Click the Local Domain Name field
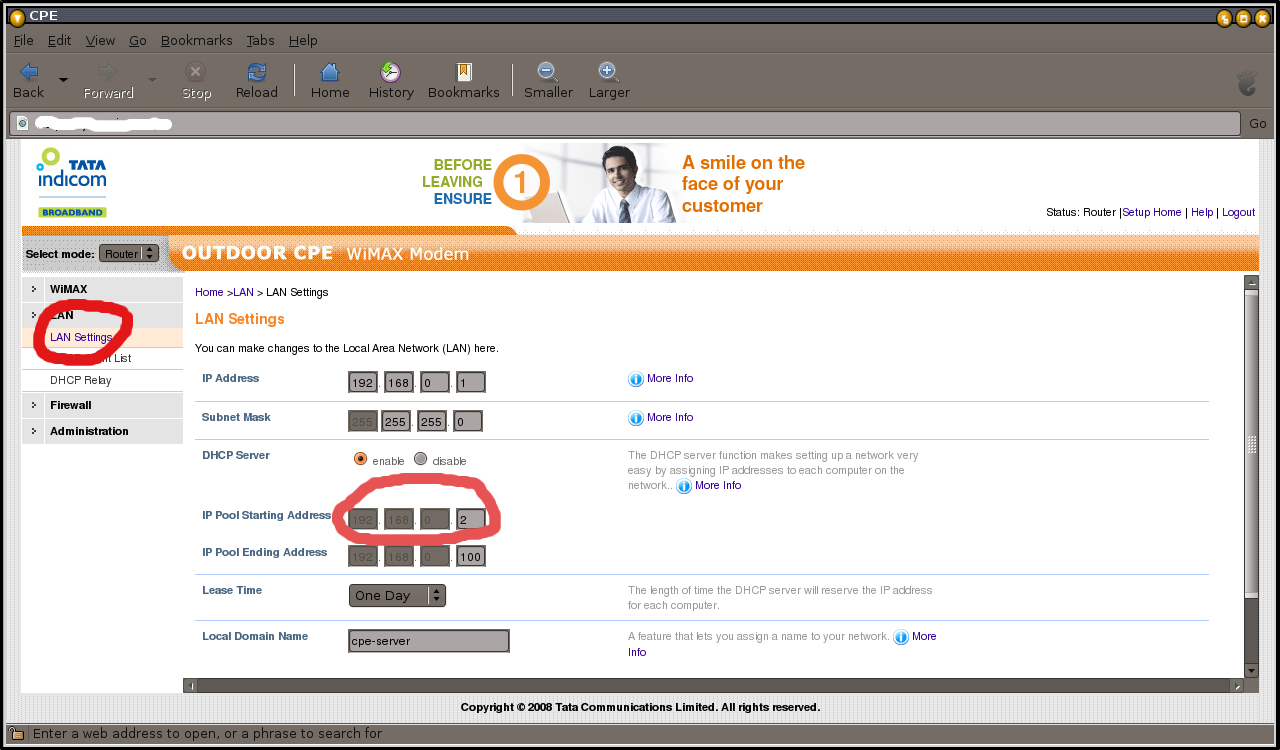Screen dimensions: 1280x750 (x=429, y=641)
